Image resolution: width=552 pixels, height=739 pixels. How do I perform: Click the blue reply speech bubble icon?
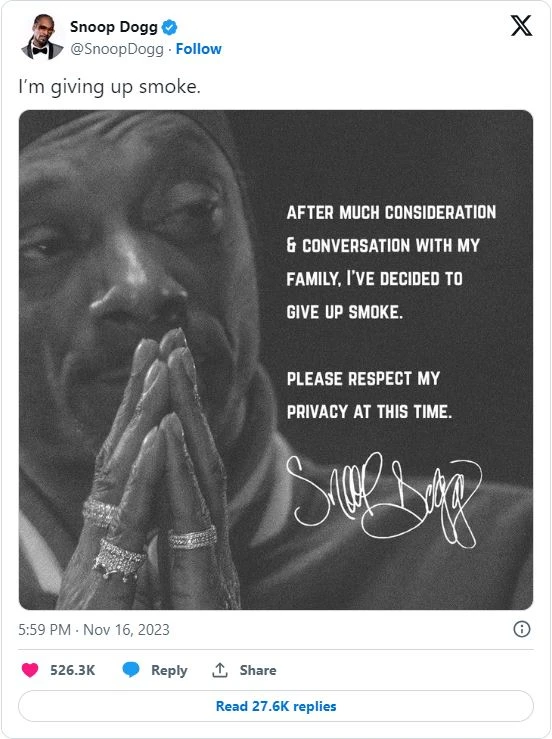coord(131,670)
